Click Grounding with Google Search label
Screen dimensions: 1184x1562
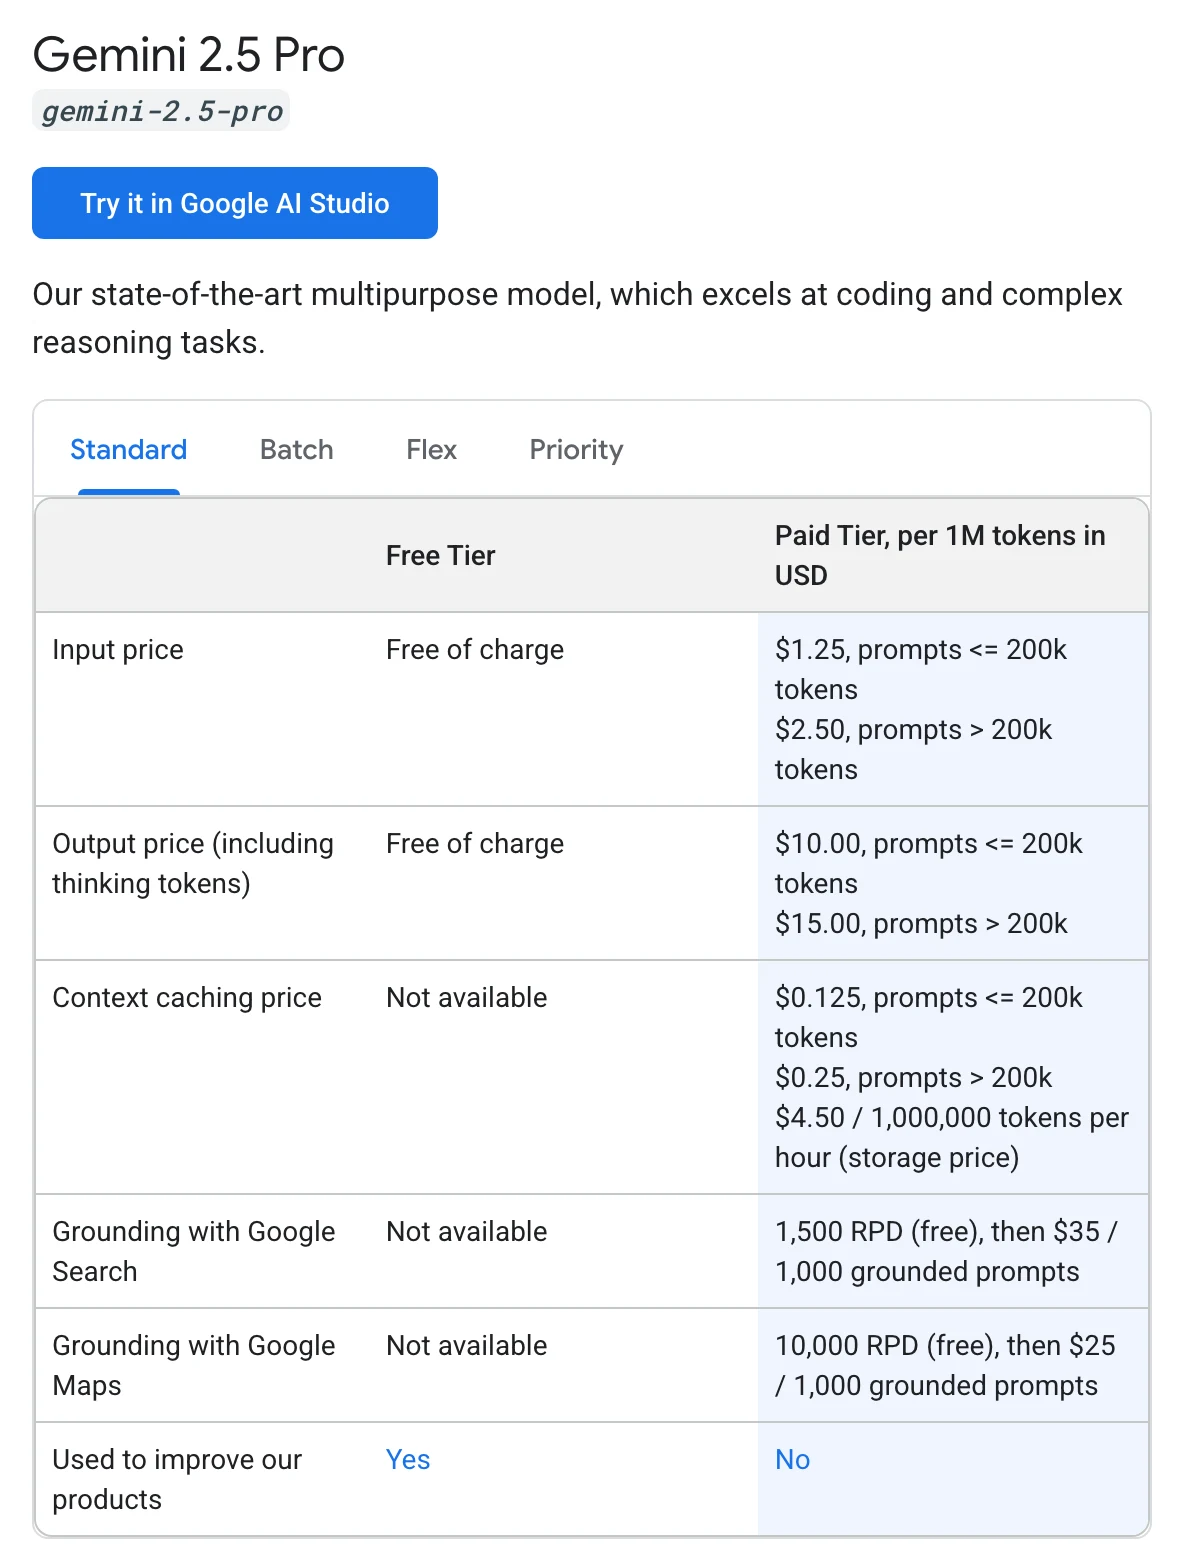(x=194, y=1252)
